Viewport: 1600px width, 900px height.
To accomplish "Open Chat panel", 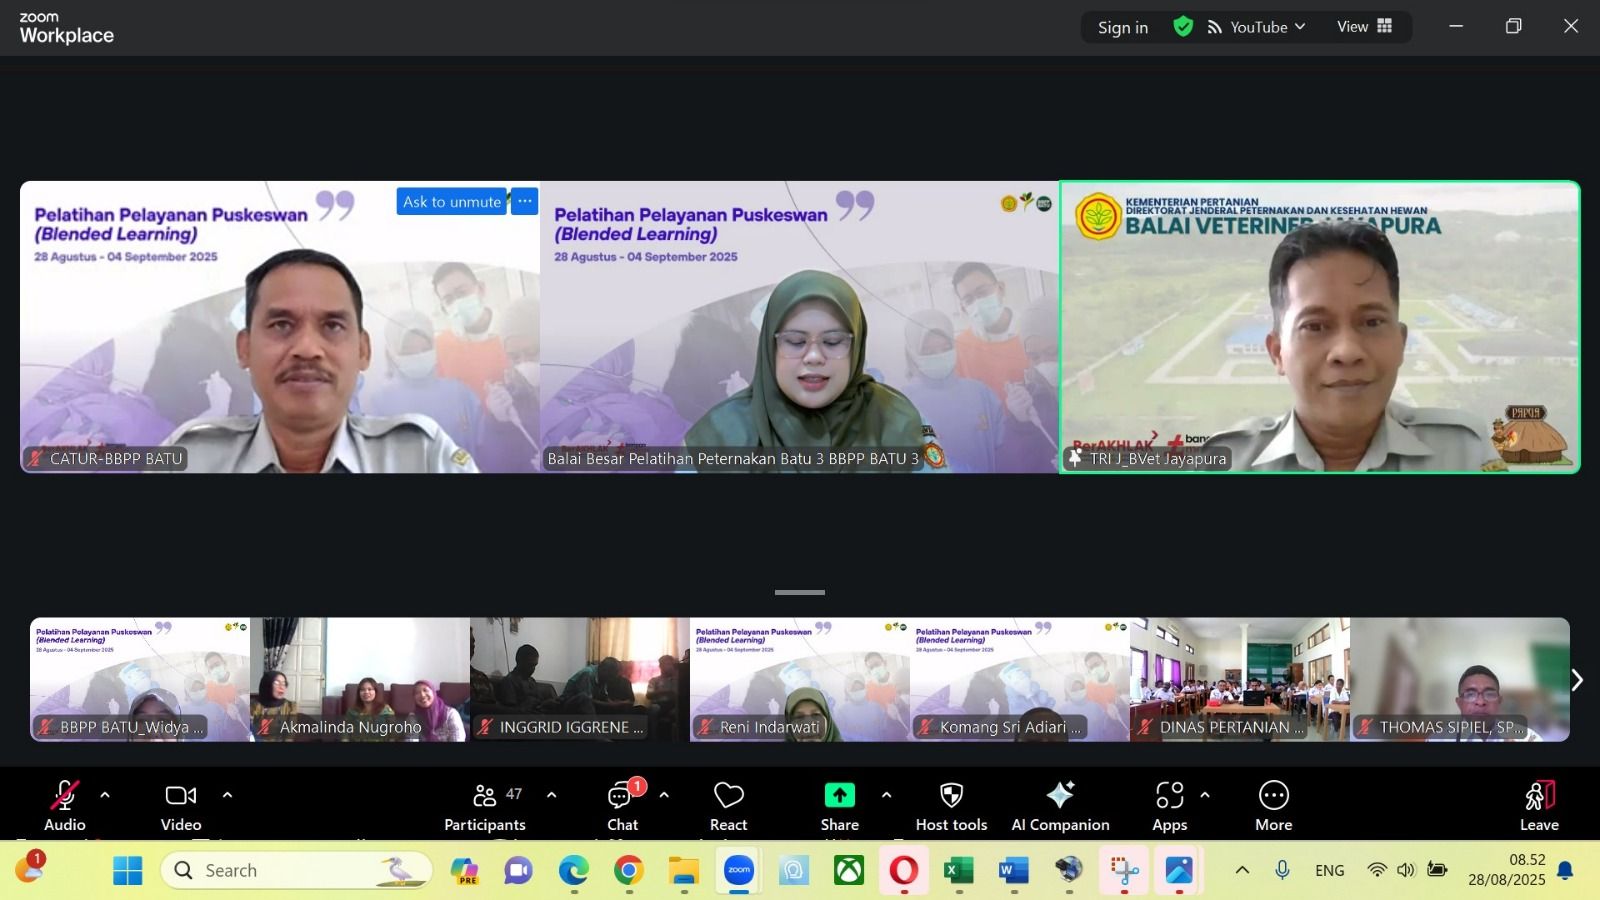I will pyautogui.click(x=623, y=806).
